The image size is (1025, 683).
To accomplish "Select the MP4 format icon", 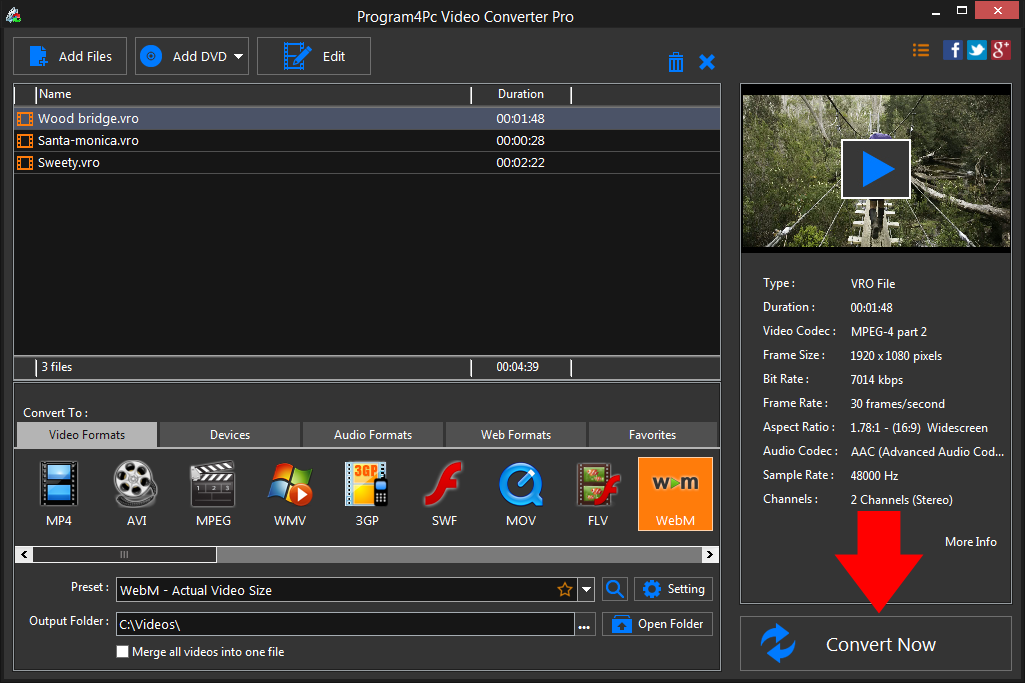I will (59, 485).
